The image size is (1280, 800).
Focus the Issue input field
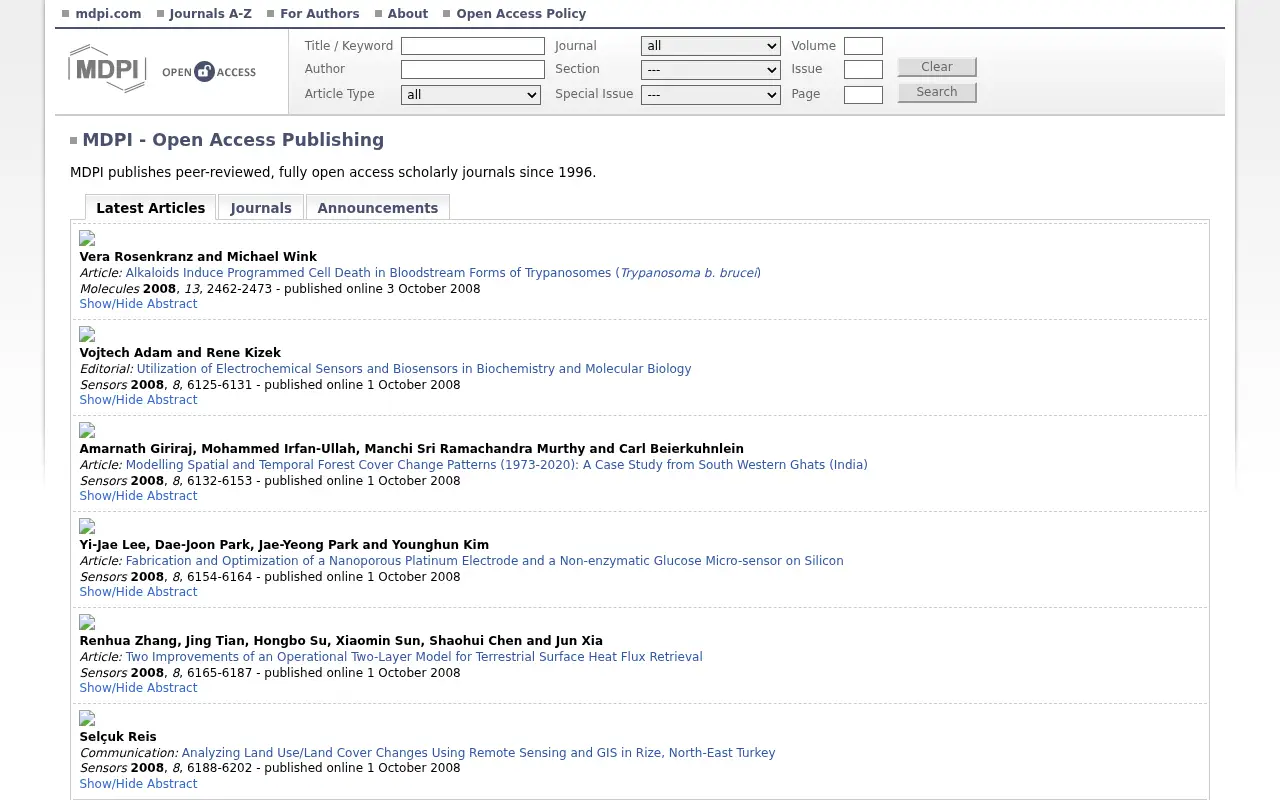863,69
